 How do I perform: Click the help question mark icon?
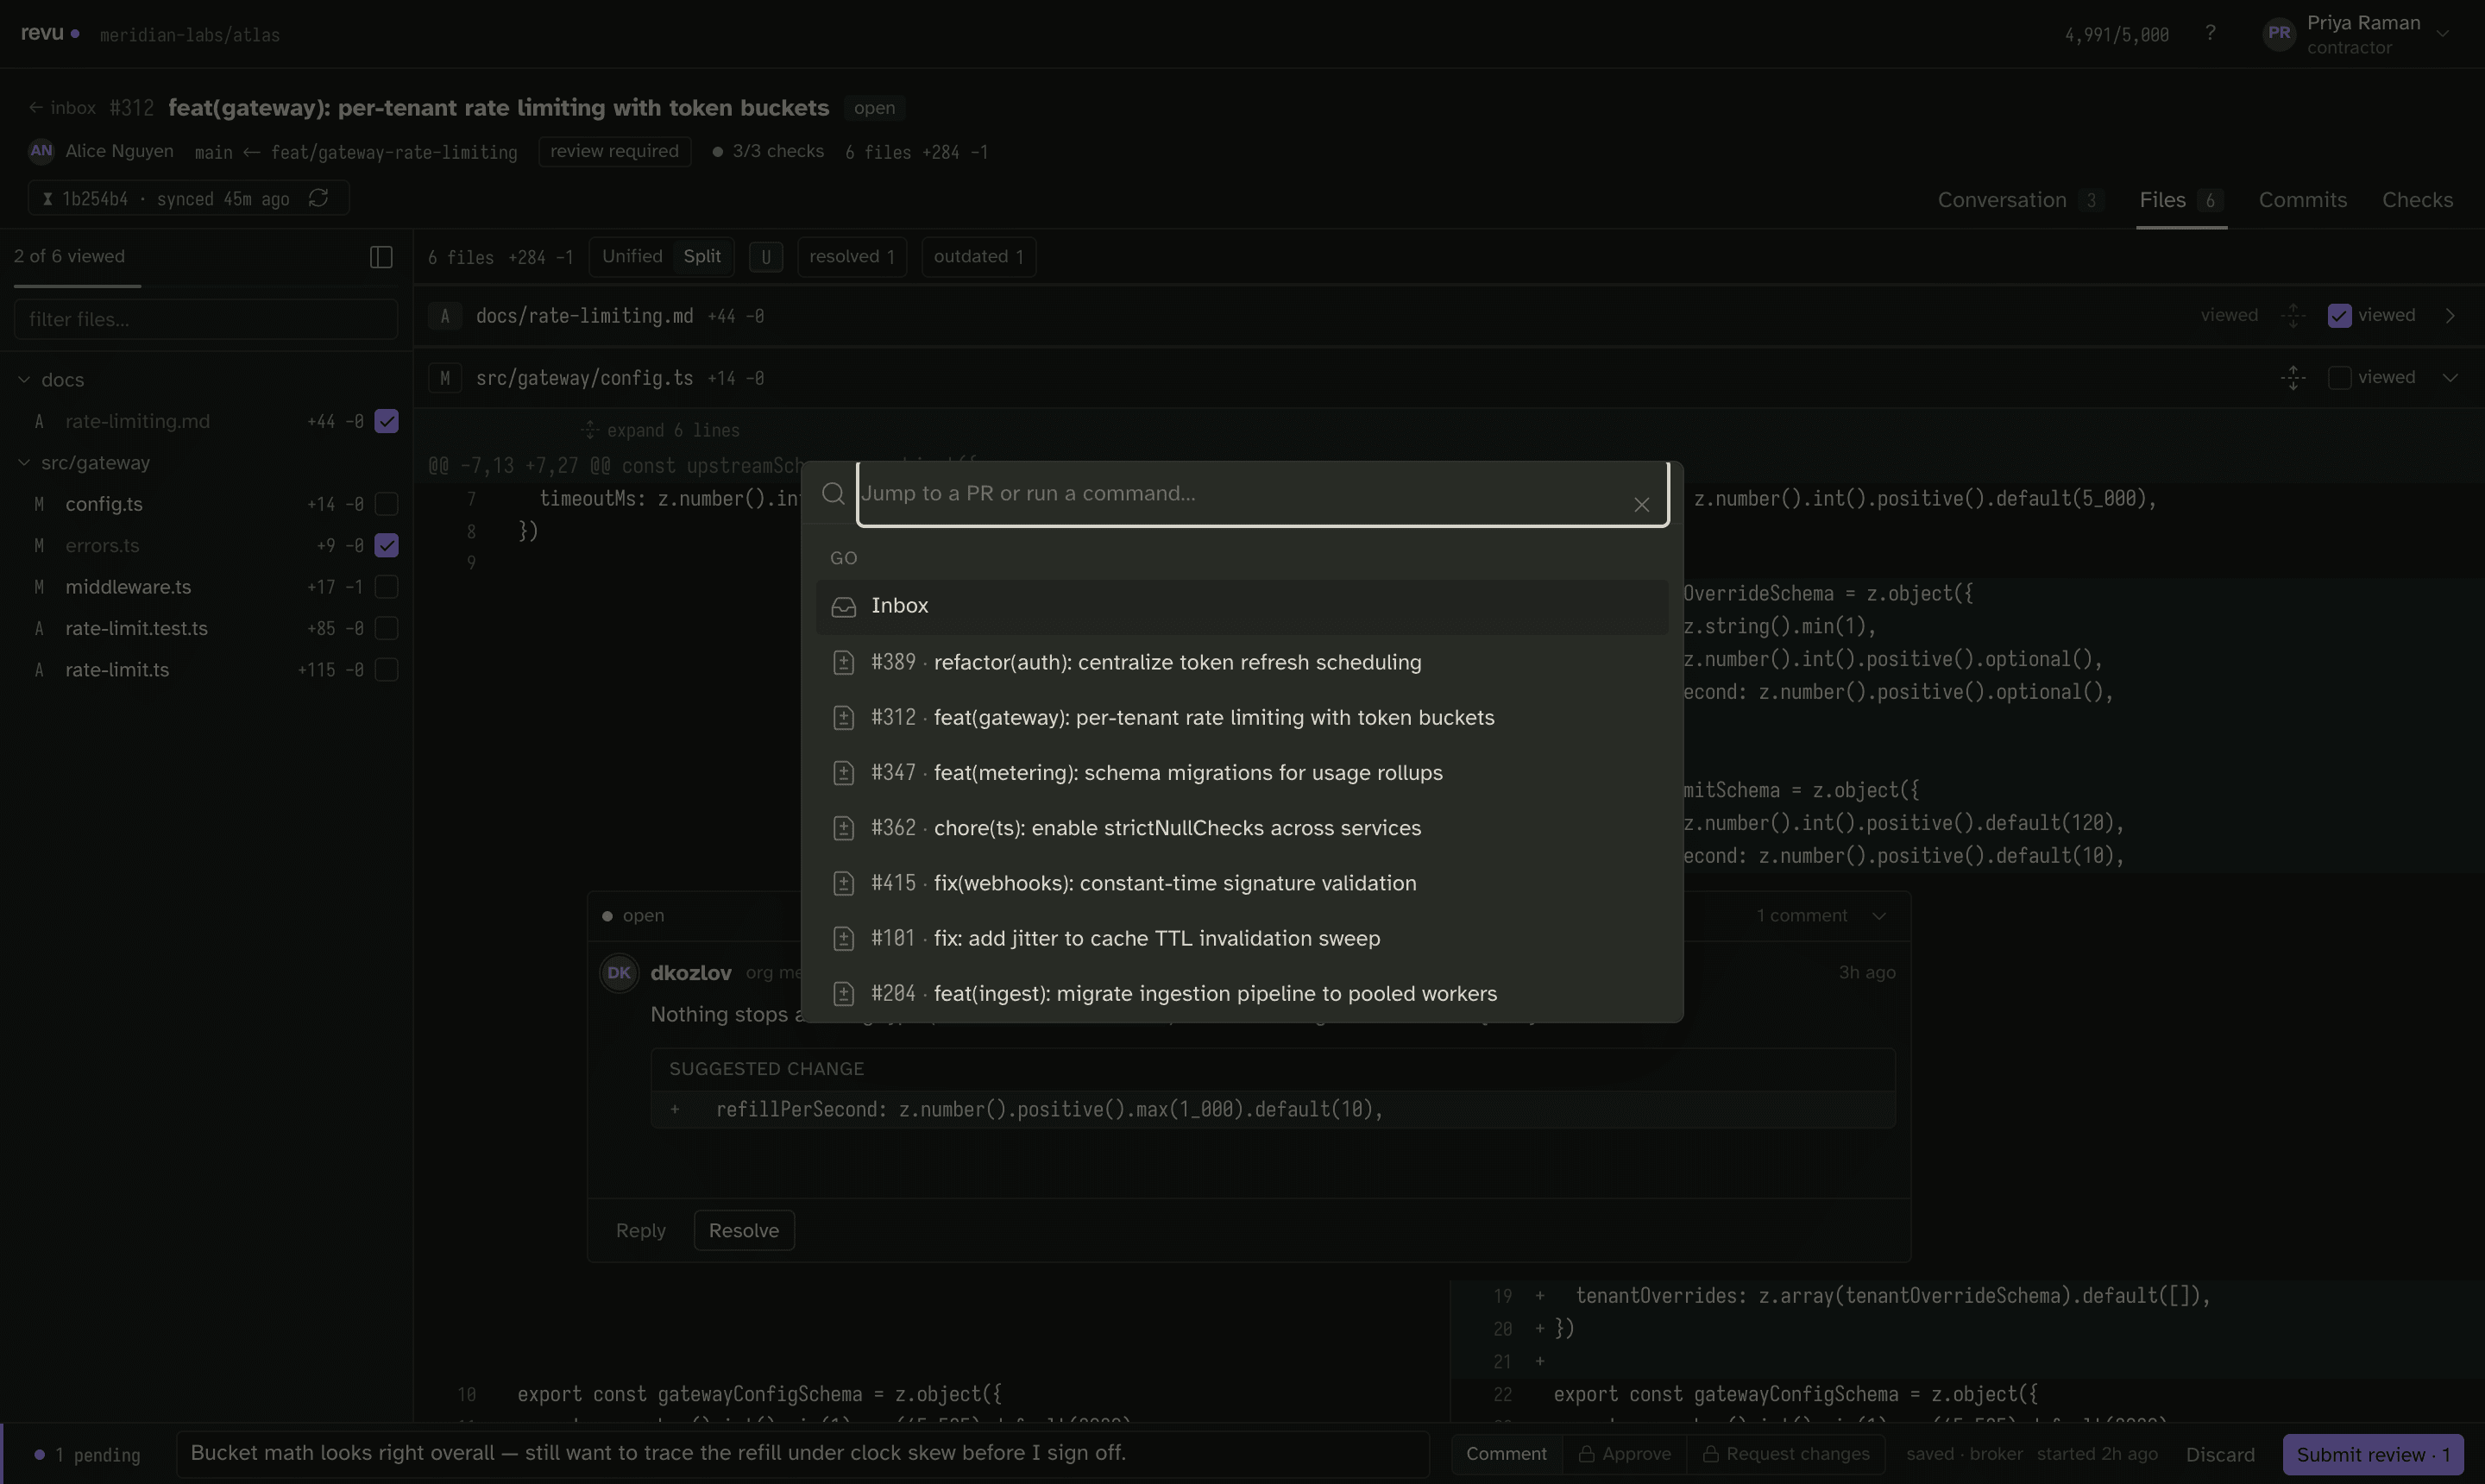pyautogui.click(x=2210, y=33)
